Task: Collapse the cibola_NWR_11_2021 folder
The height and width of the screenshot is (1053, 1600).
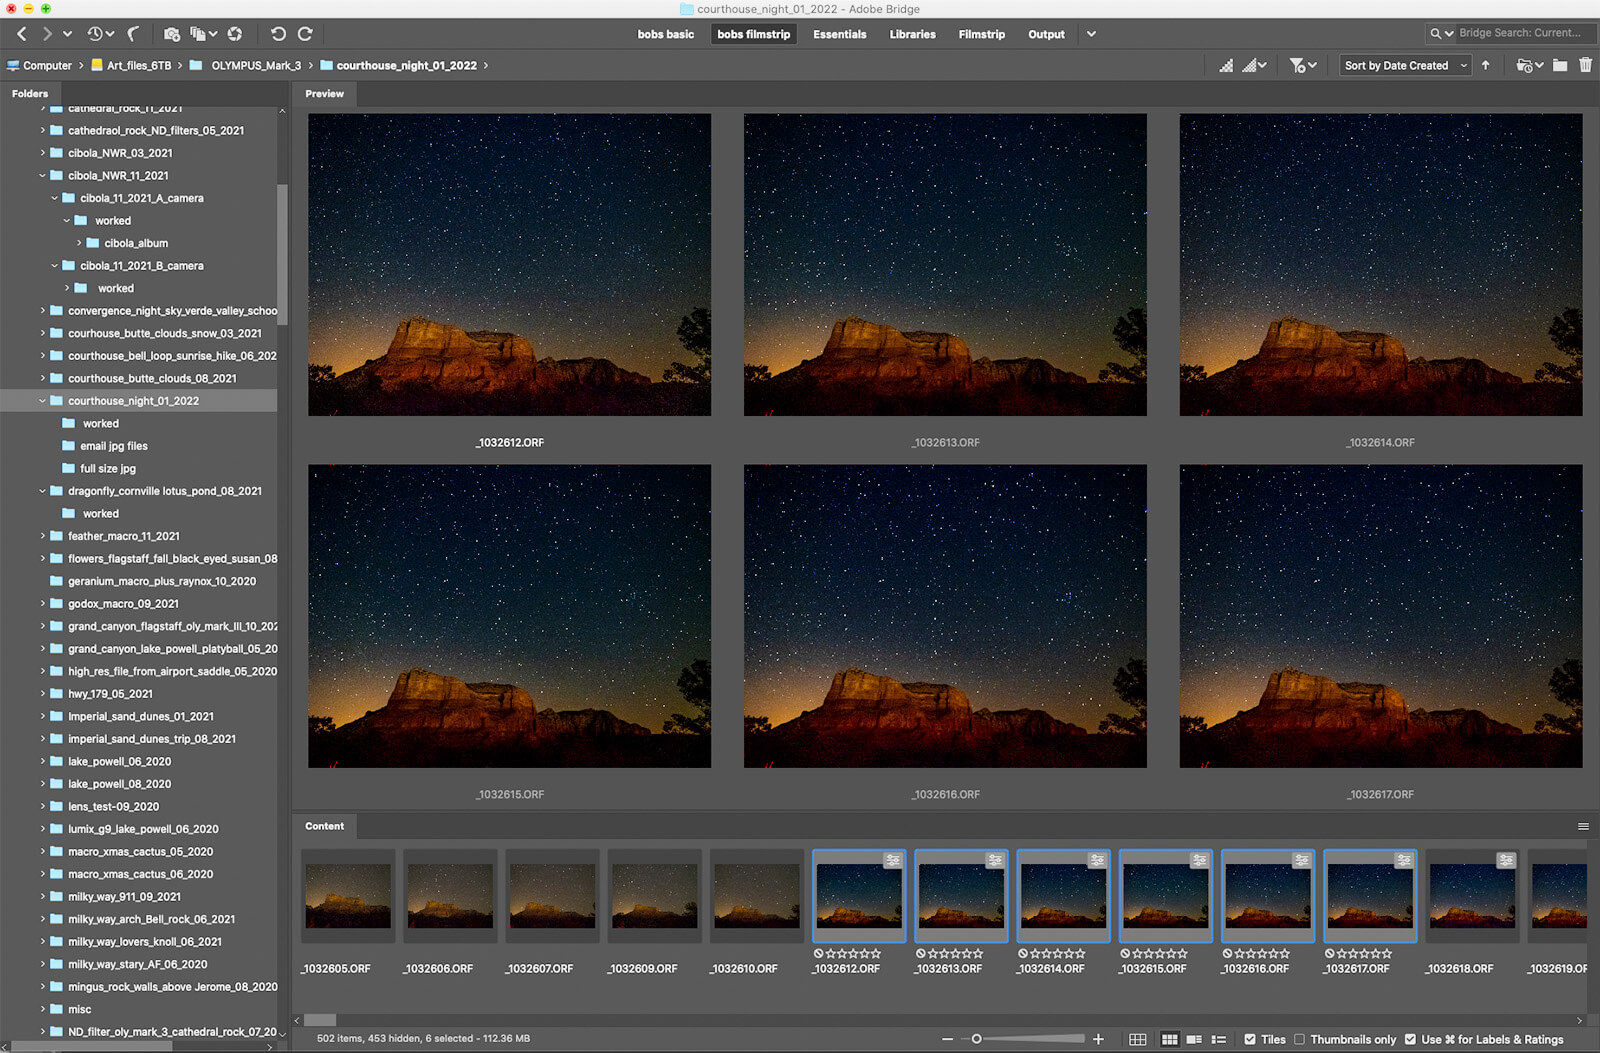Action: 43,176
